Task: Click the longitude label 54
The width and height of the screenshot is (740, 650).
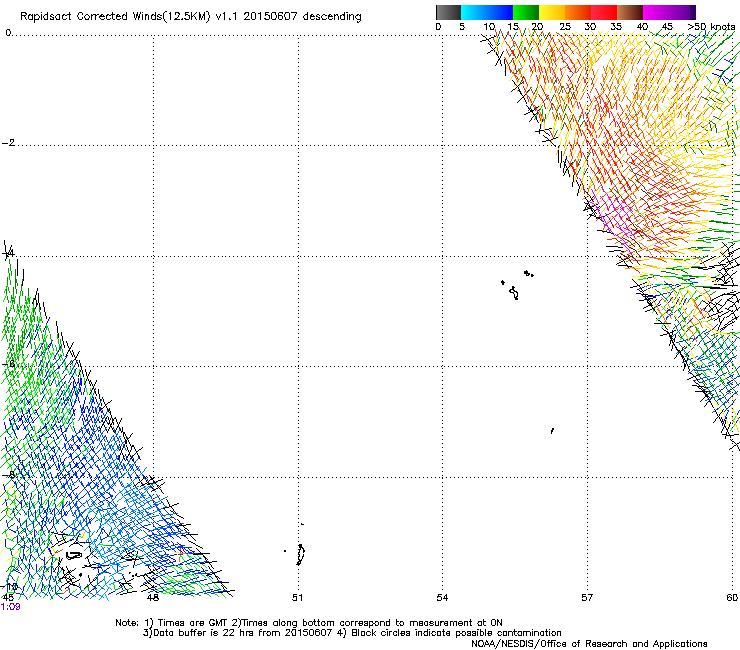Action: tap(442, 598)
